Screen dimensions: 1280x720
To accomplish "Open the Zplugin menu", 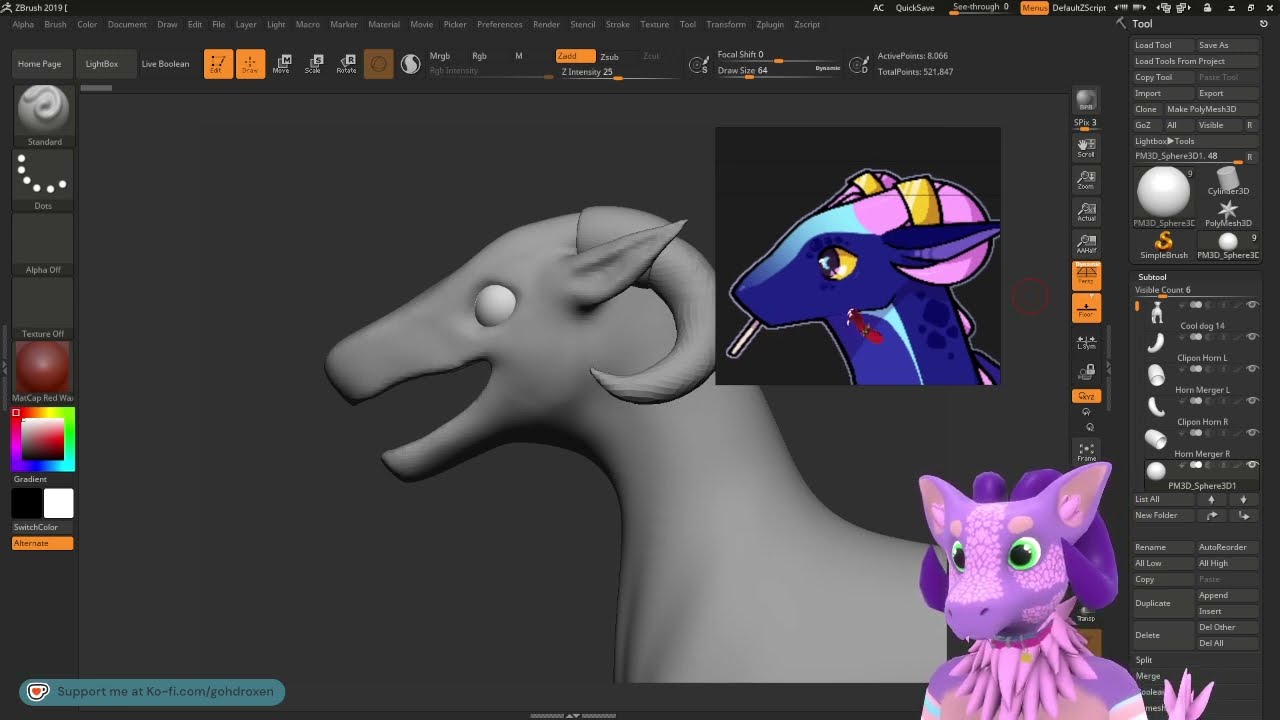I will 770,24.
